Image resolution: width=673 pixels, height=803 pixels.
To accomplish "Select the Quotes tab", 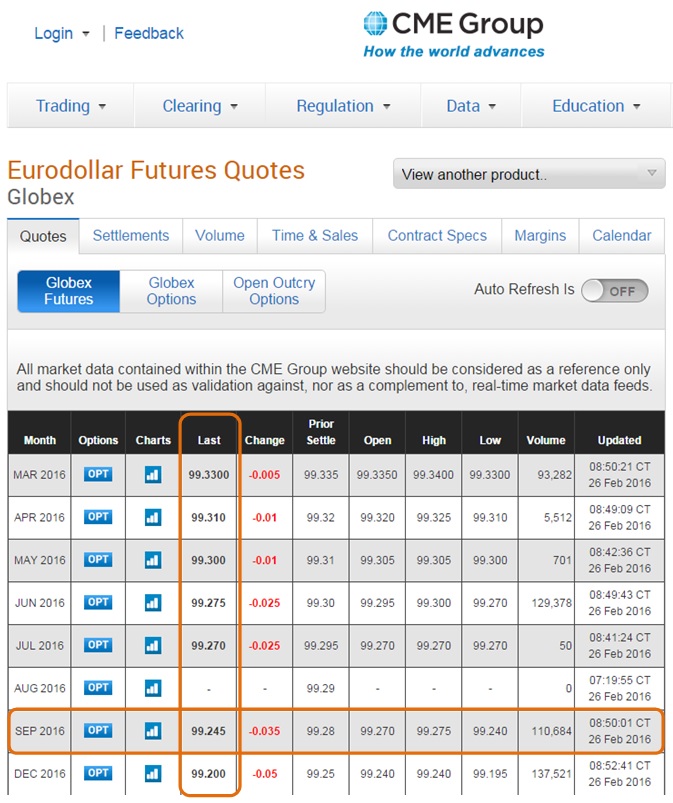I will pyautogui.click(x=43, y=237).
